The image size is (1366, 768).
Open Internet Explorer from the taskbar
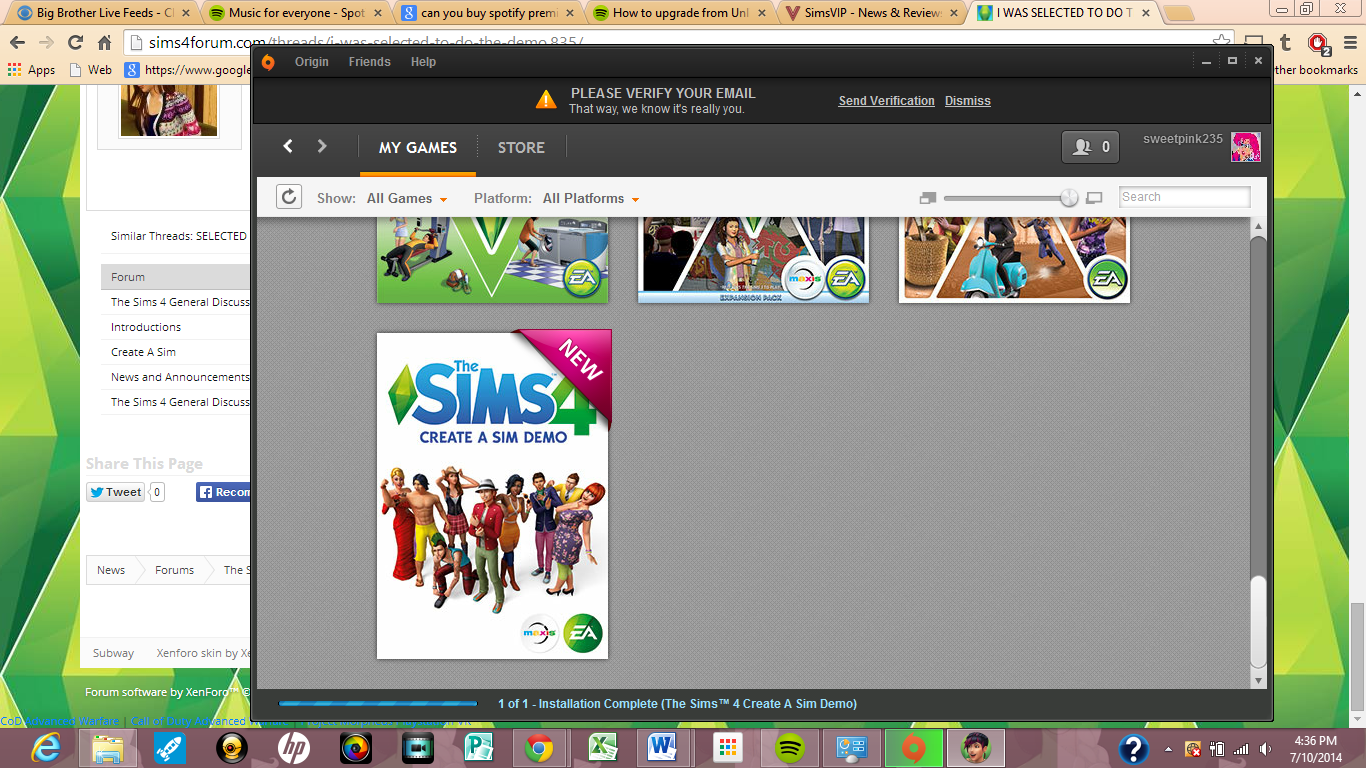click(x=45, y=747)
